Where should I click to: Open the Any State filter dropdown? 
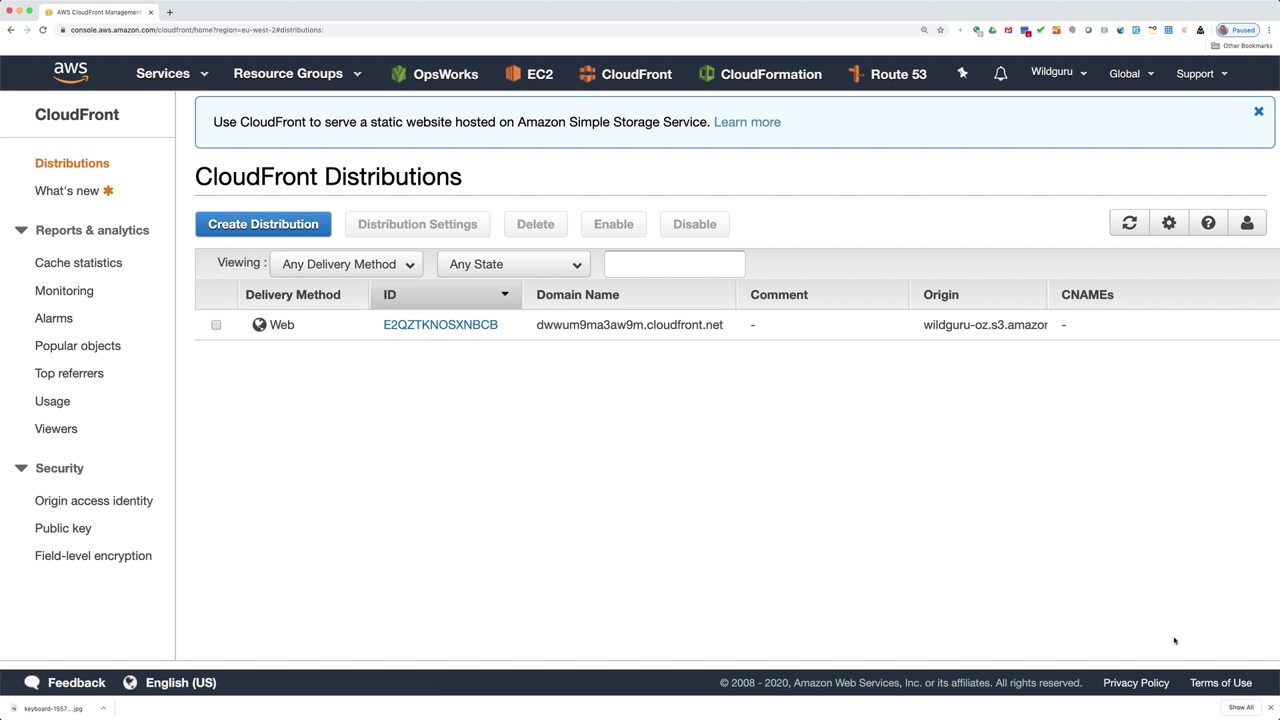[514, 264]
